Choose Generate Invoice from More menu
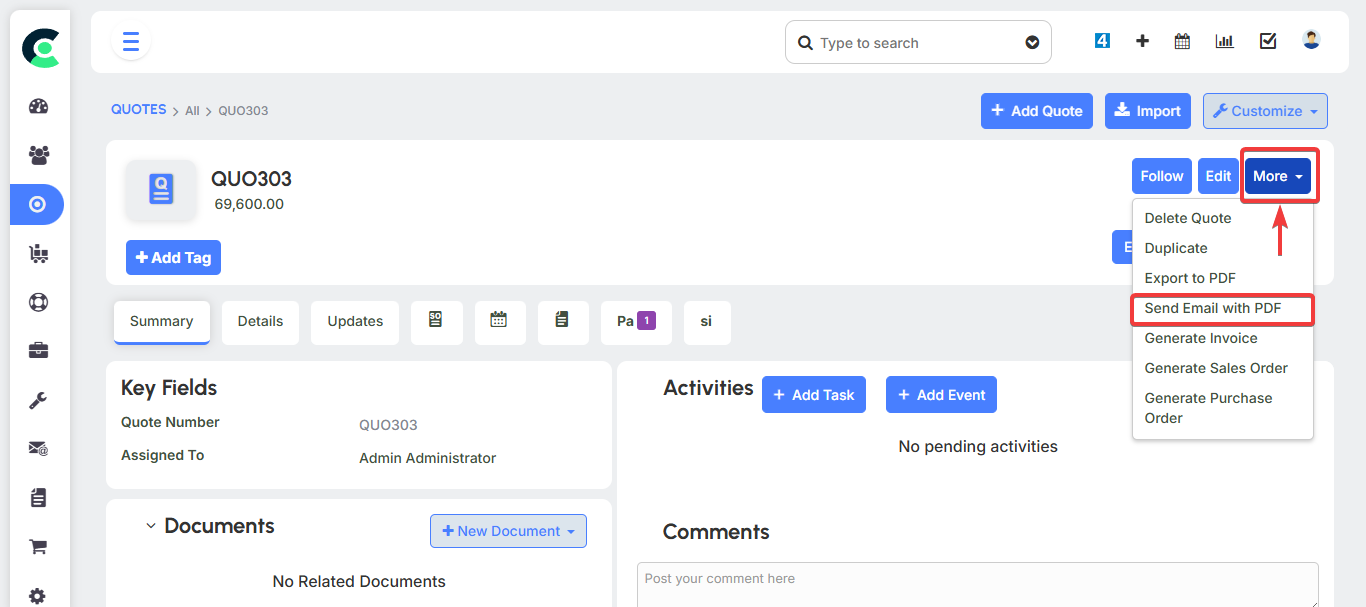This screenshot has width=1366, height=607. (x=1200, y=338)
